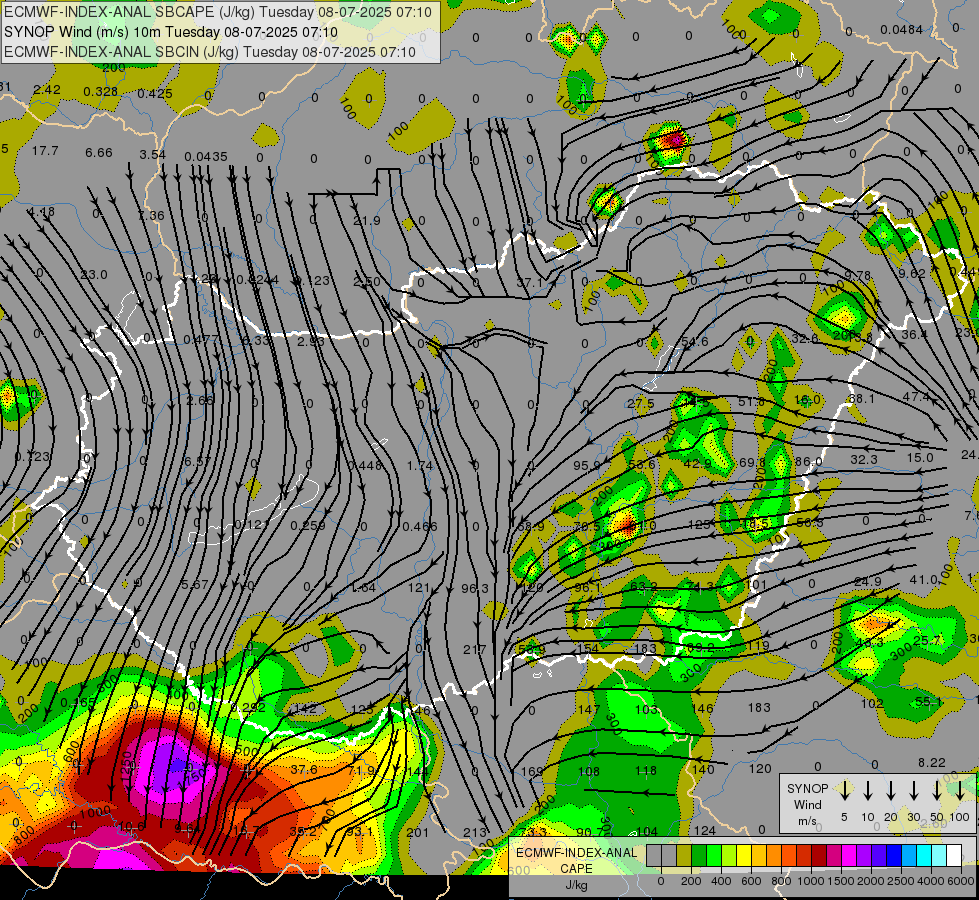Click the map value '8.22'

coord(932,762)
